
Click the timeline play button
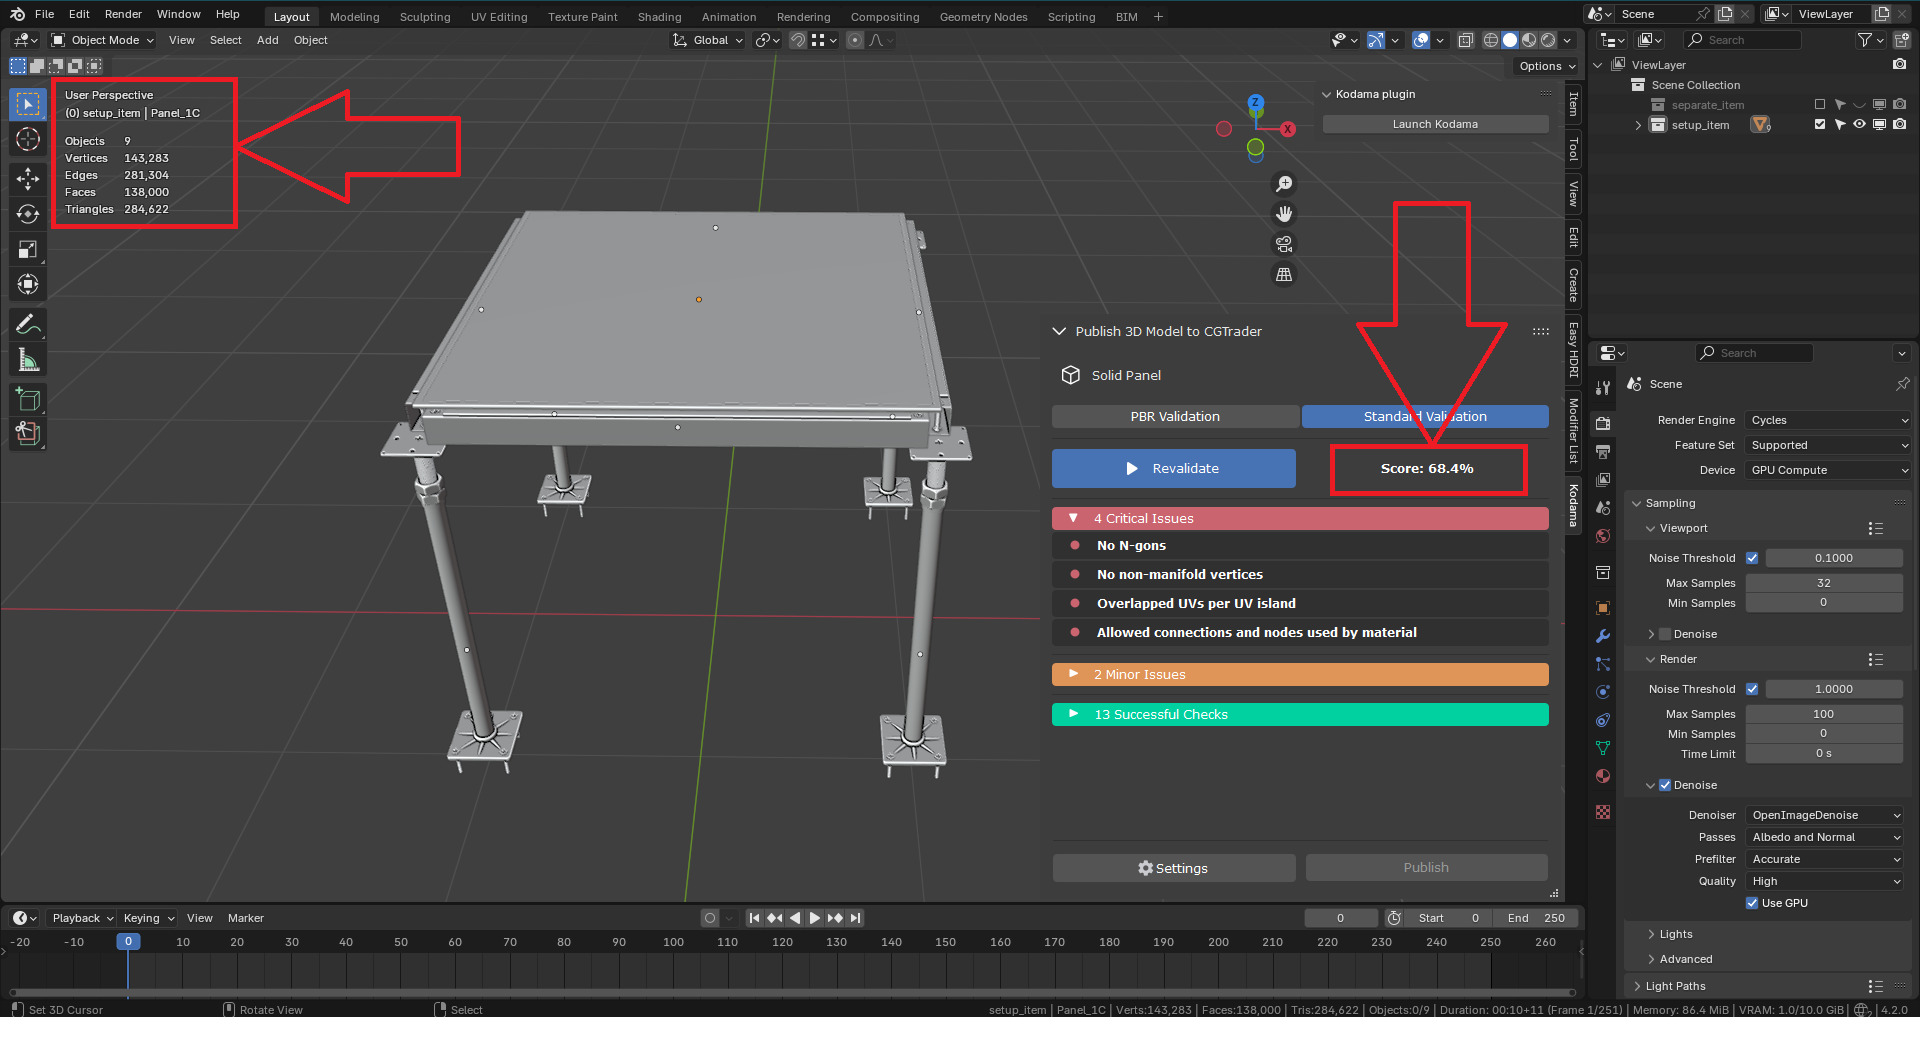(x=814, y=918)
